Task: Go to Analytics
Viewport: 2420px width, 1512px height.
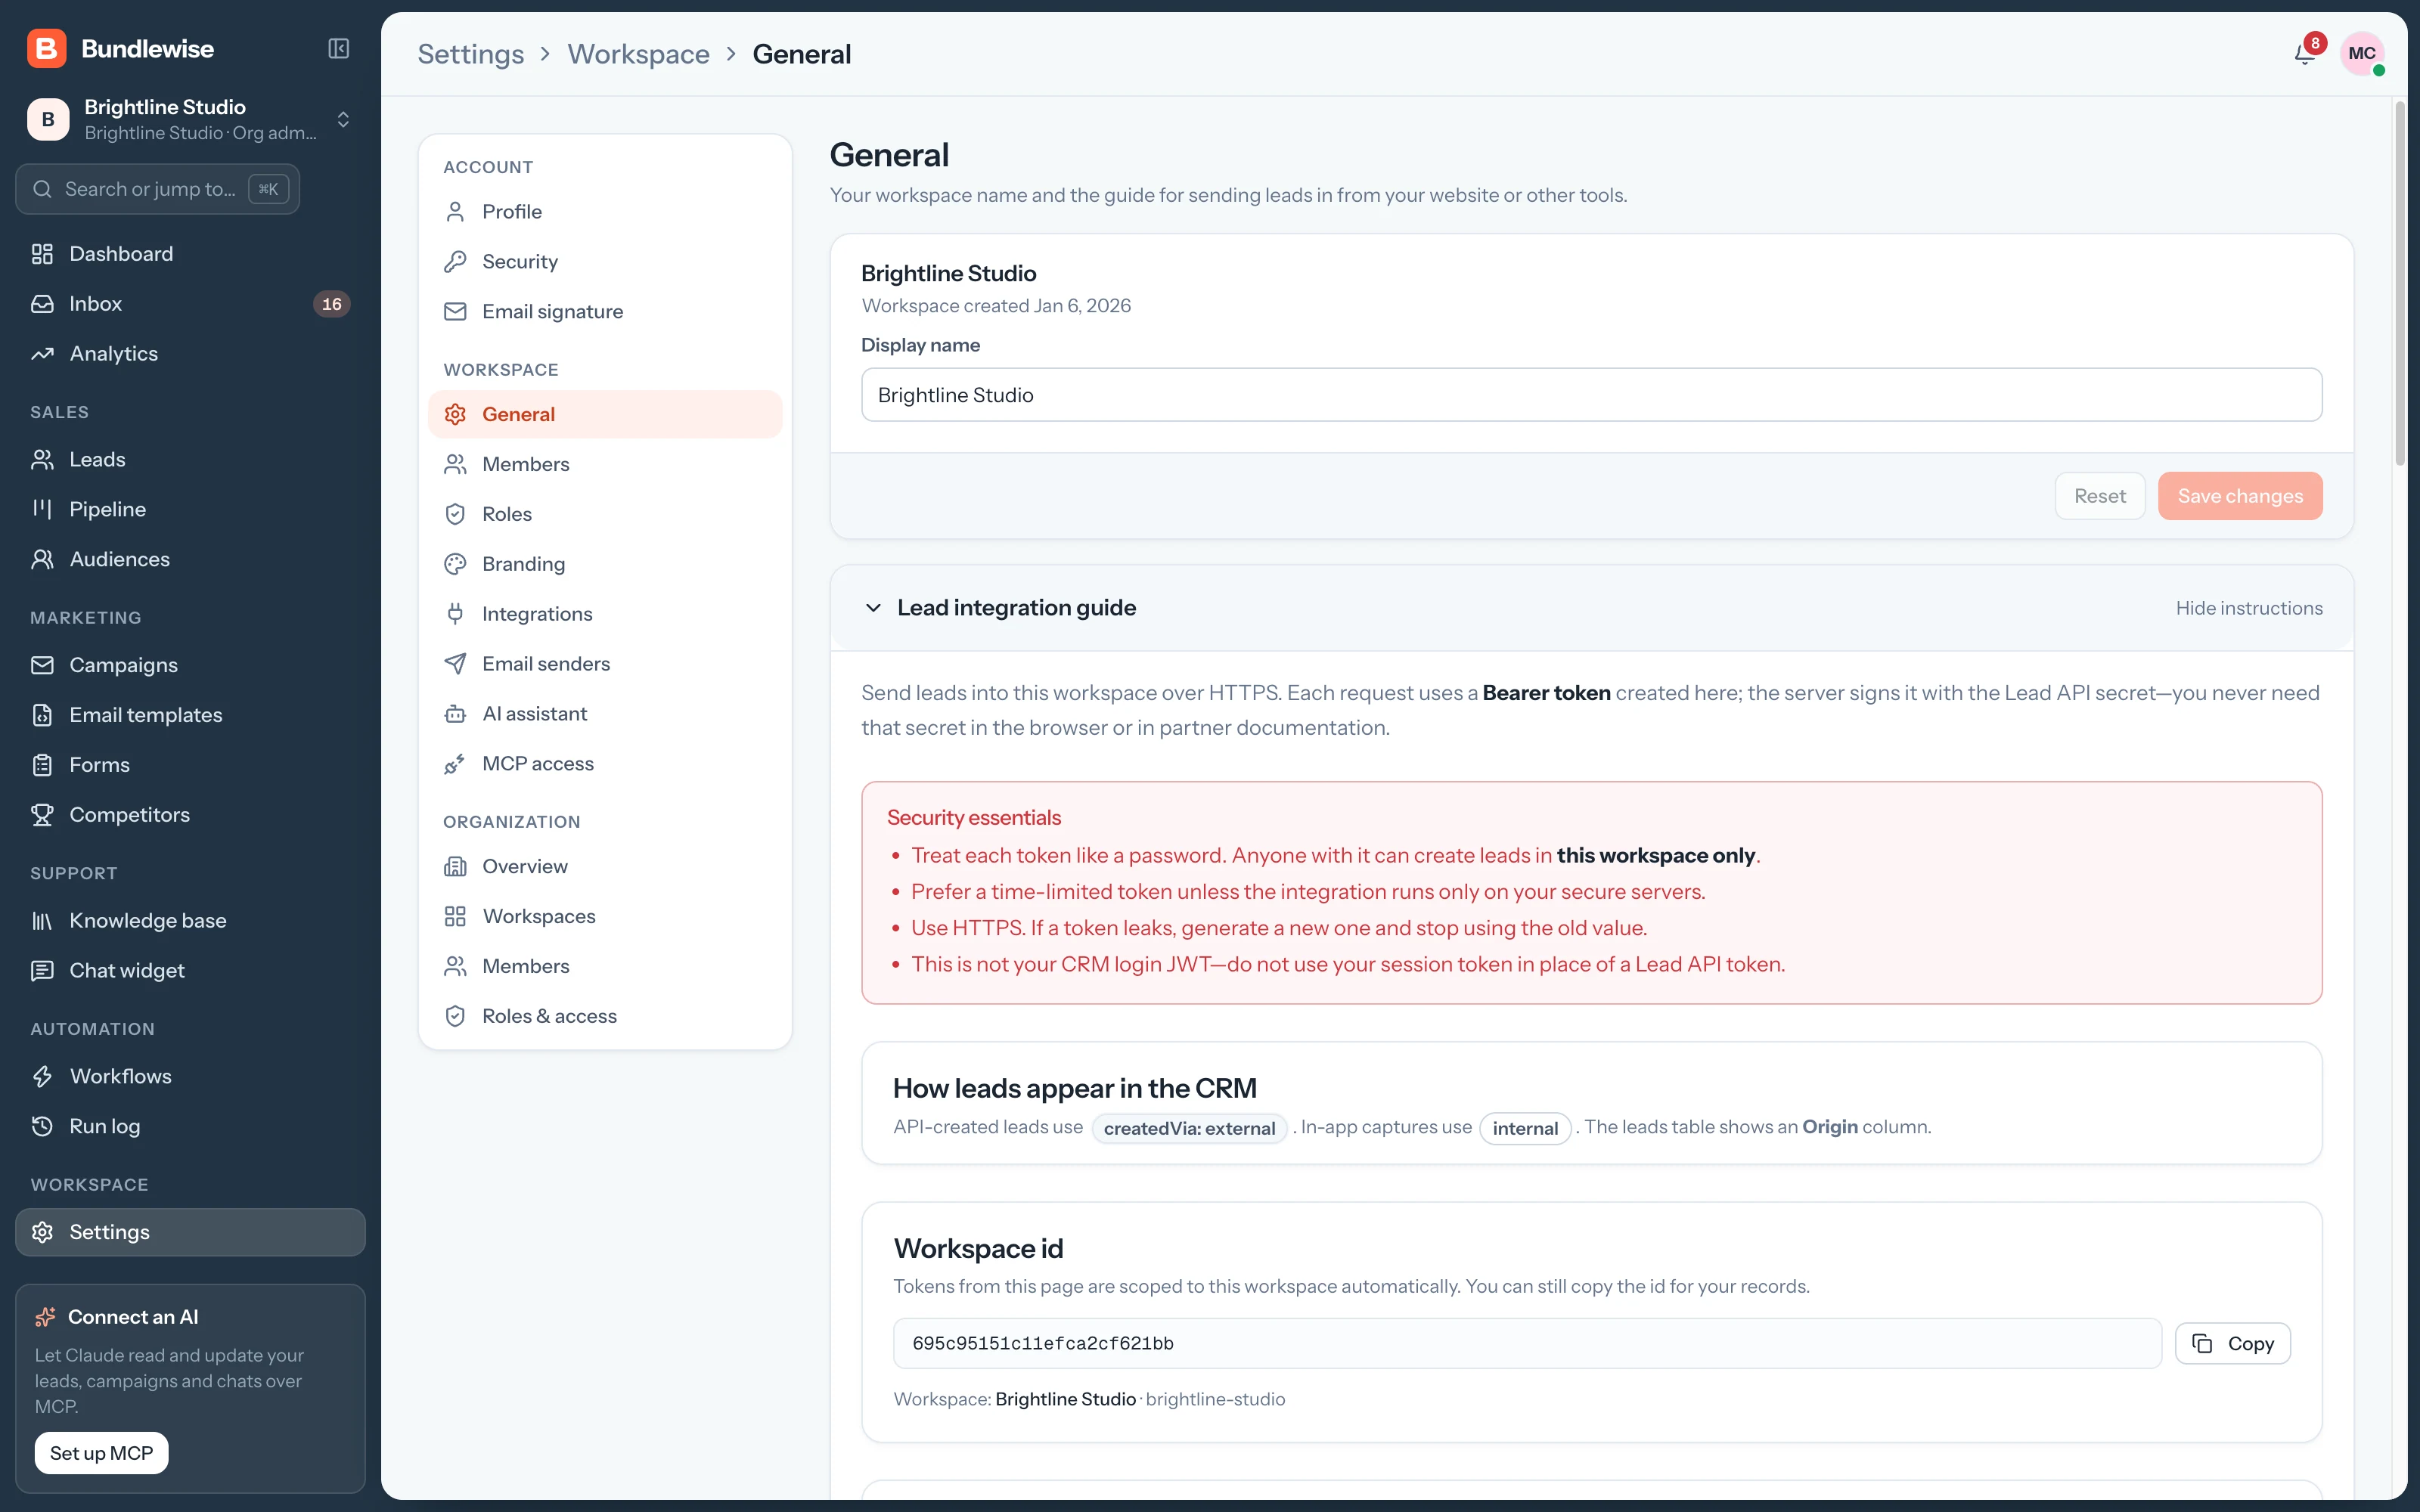Action: click(x=190, y=354)
